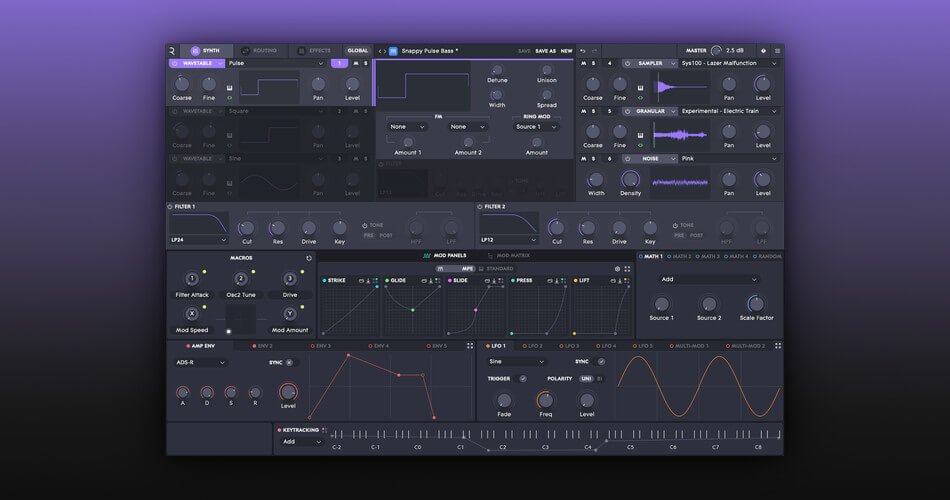This screenshot has height=500, width=950.
Task: Click the undo arrow in the header
Action: click(582, 50)
